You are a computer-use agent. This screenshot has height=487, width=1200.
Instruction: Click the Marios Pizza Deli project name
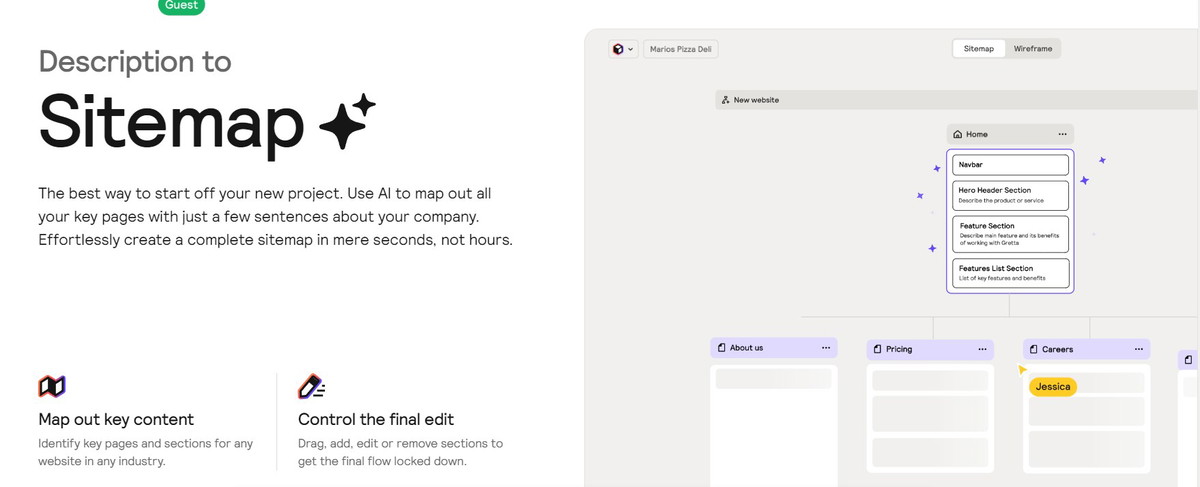(x=680, y=49)
